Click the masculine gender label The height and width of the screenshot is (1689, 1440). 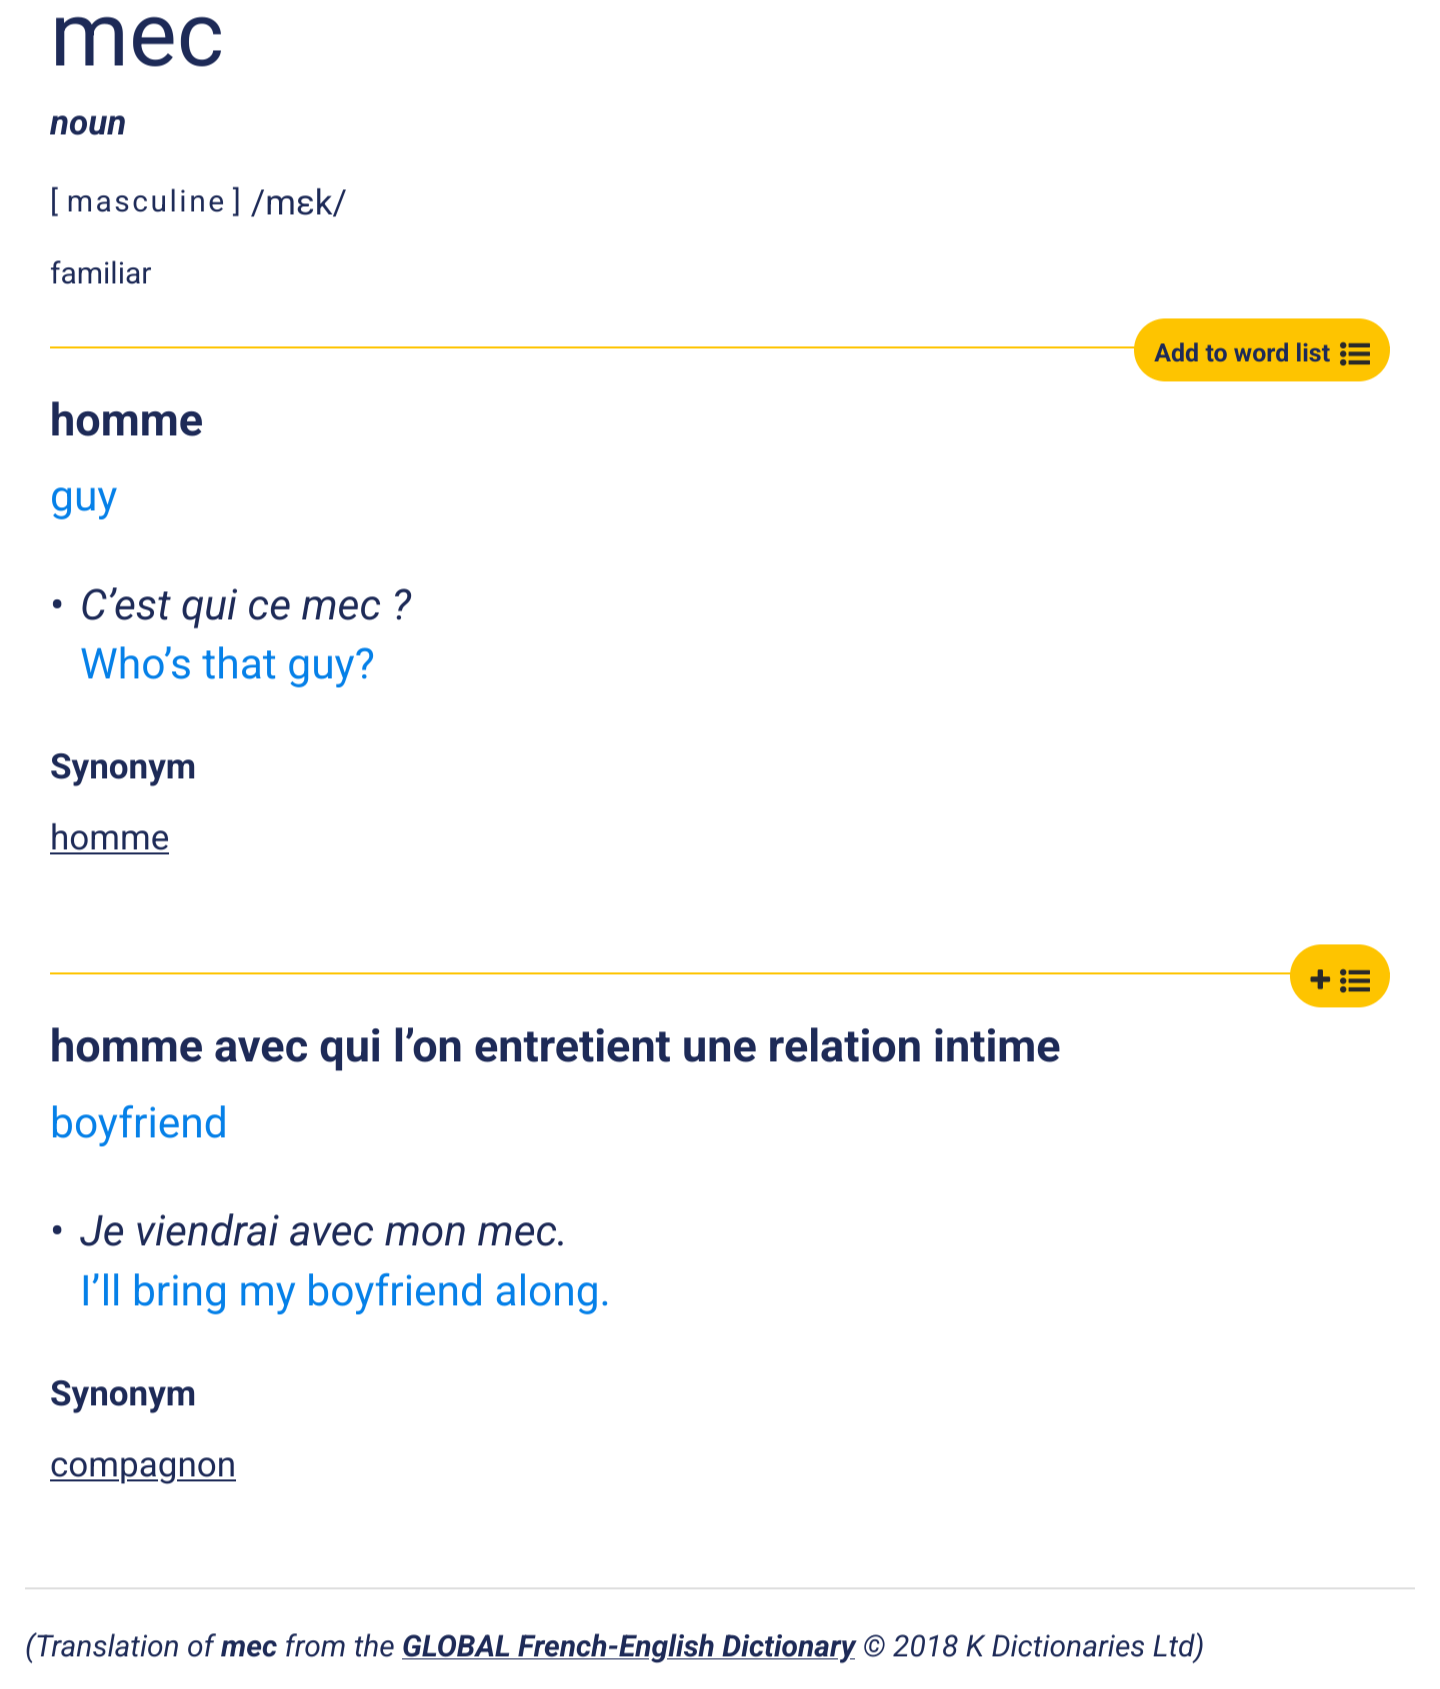point(146,201)
